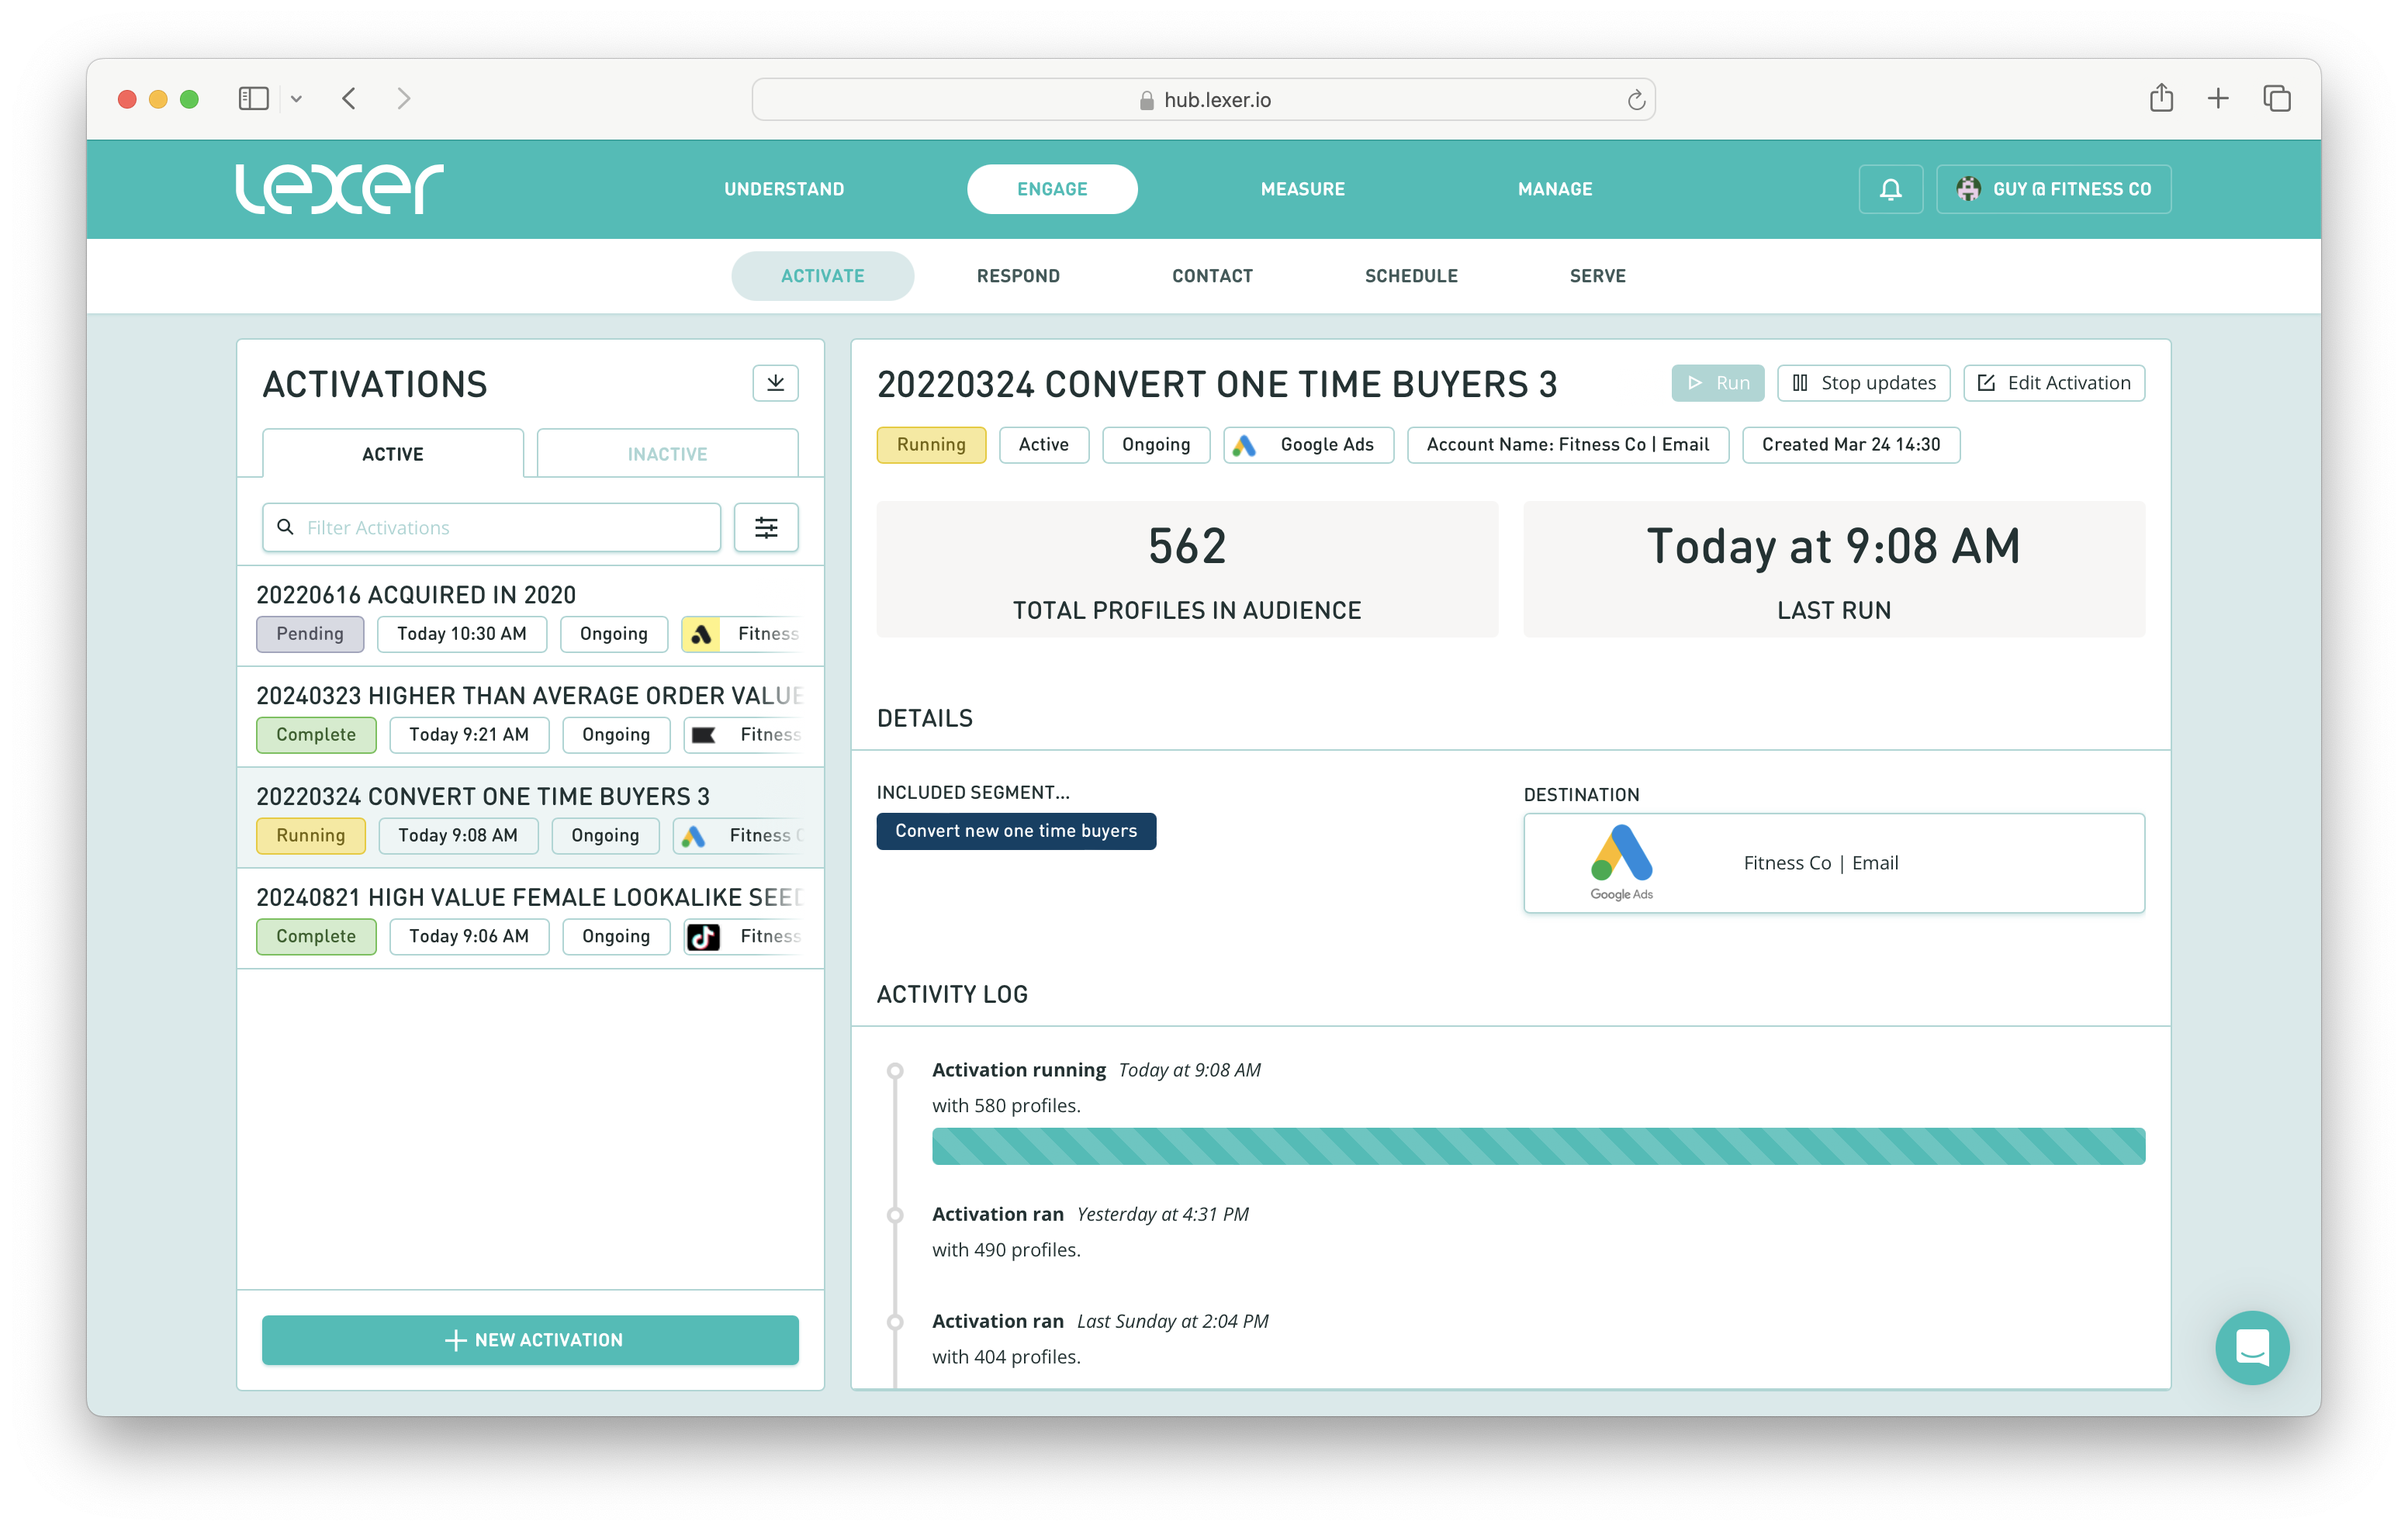Click flag icon on Higher Than Average row
2408x1531 pixels.
pyautogui.click(x=704, y=735)
